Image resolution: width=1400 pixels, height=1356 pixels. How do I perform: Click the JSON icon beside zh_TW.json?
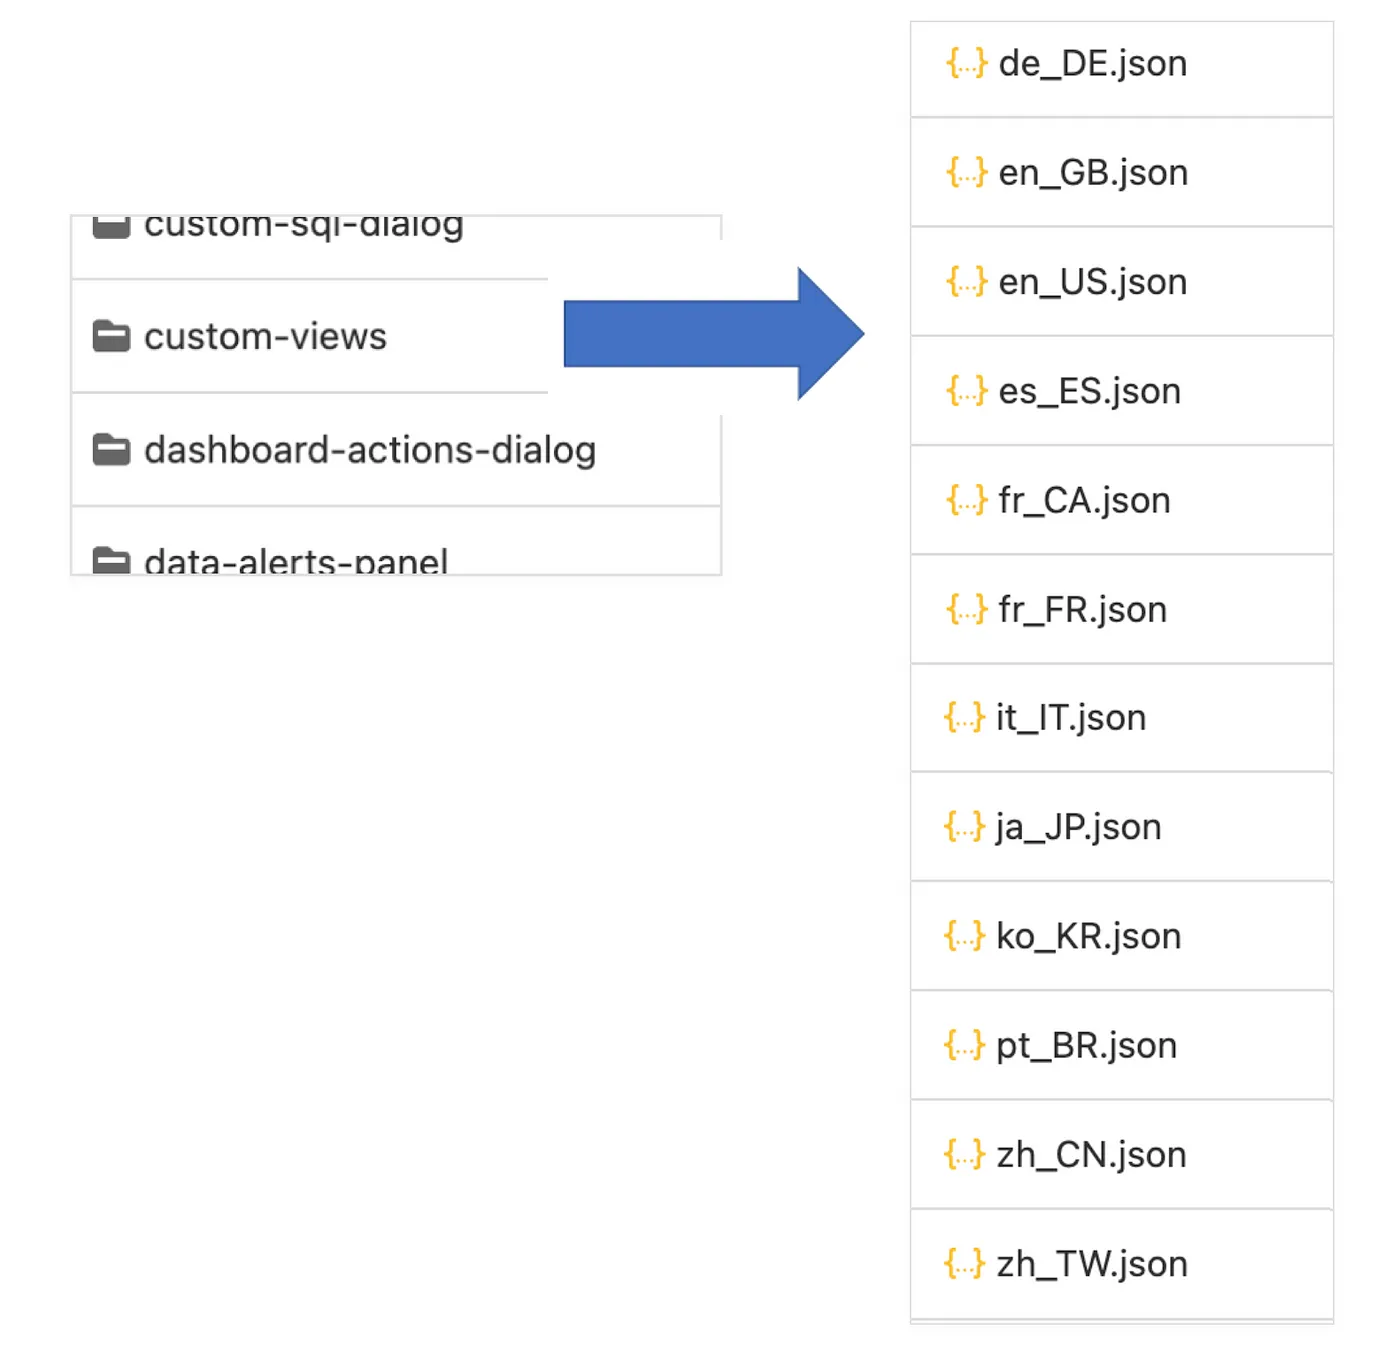pyautogui.click(x=964, y=1264)
